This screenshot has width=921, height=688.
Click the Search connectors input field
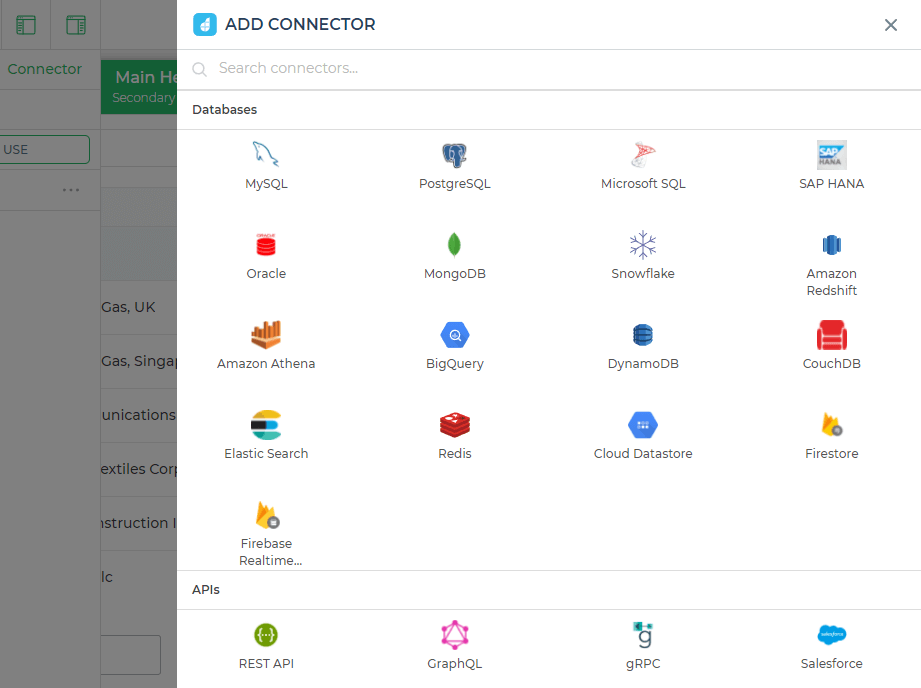tap(549, 69)
